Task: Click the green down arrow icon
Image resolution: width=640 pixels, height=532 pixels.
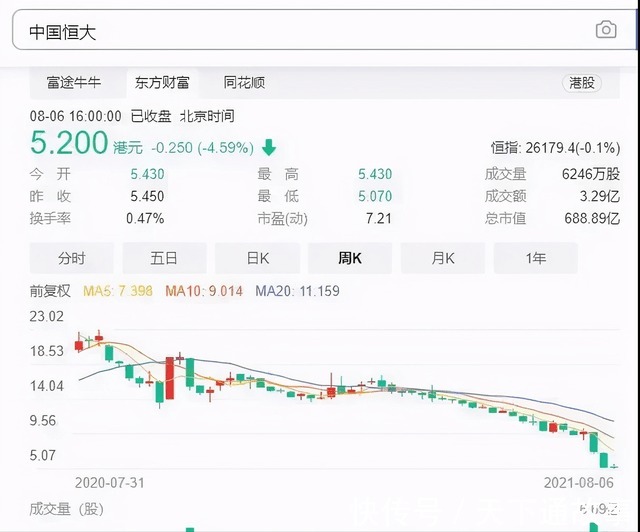Action: pos(269,147)
